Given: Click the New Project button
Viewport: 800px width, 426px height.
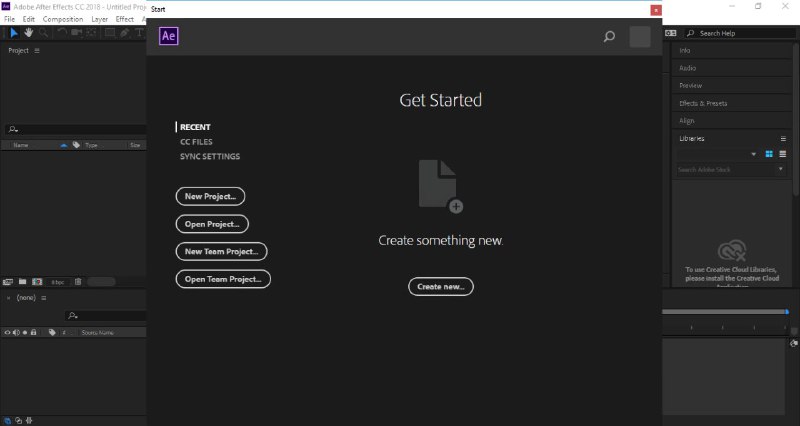Looking at the screenshot, I should 210,196.
